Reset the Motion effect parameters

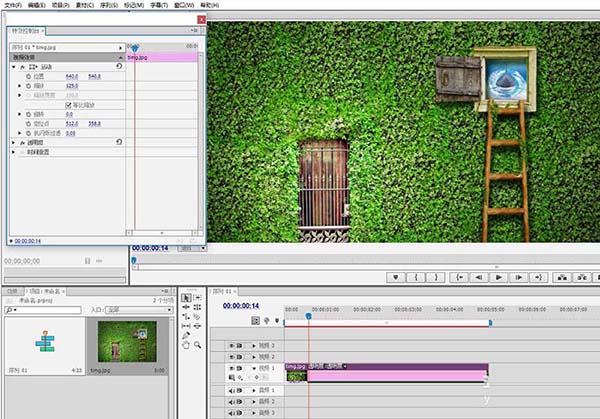119,66
